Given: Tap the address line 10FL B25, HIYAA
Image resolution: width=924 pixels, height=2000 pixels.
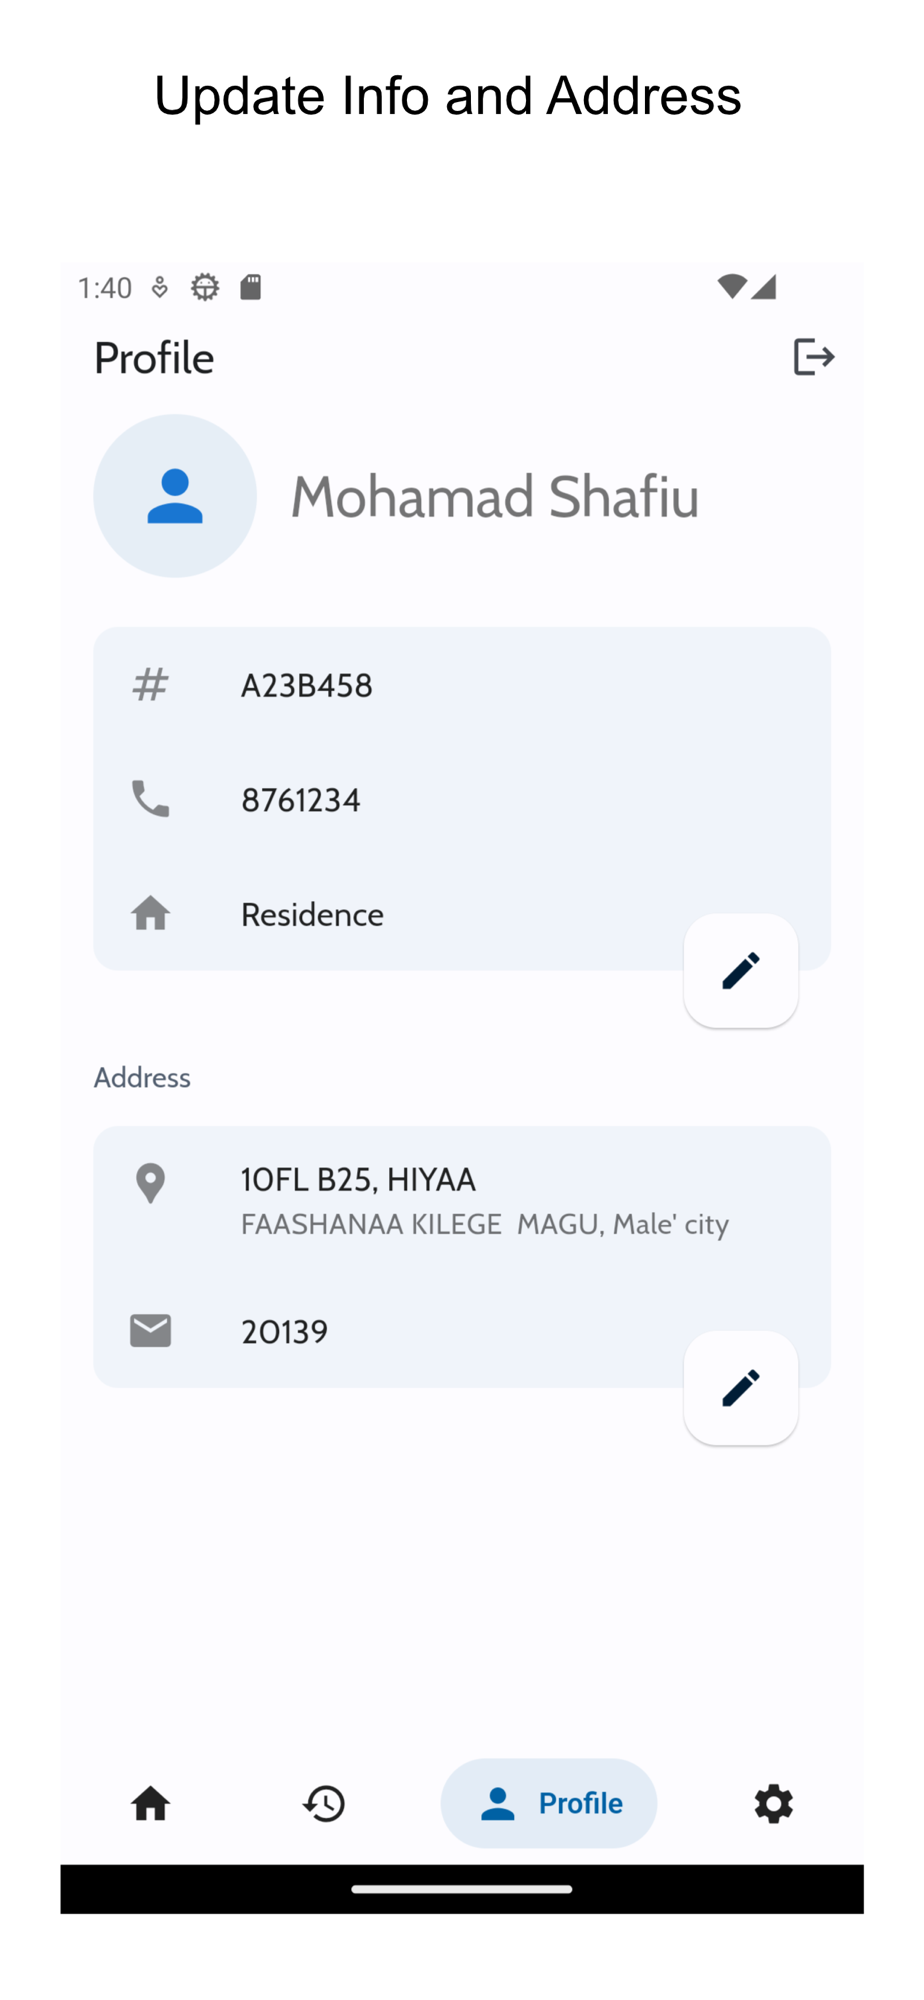Looking at the screenshot, I should point(358,1180).
